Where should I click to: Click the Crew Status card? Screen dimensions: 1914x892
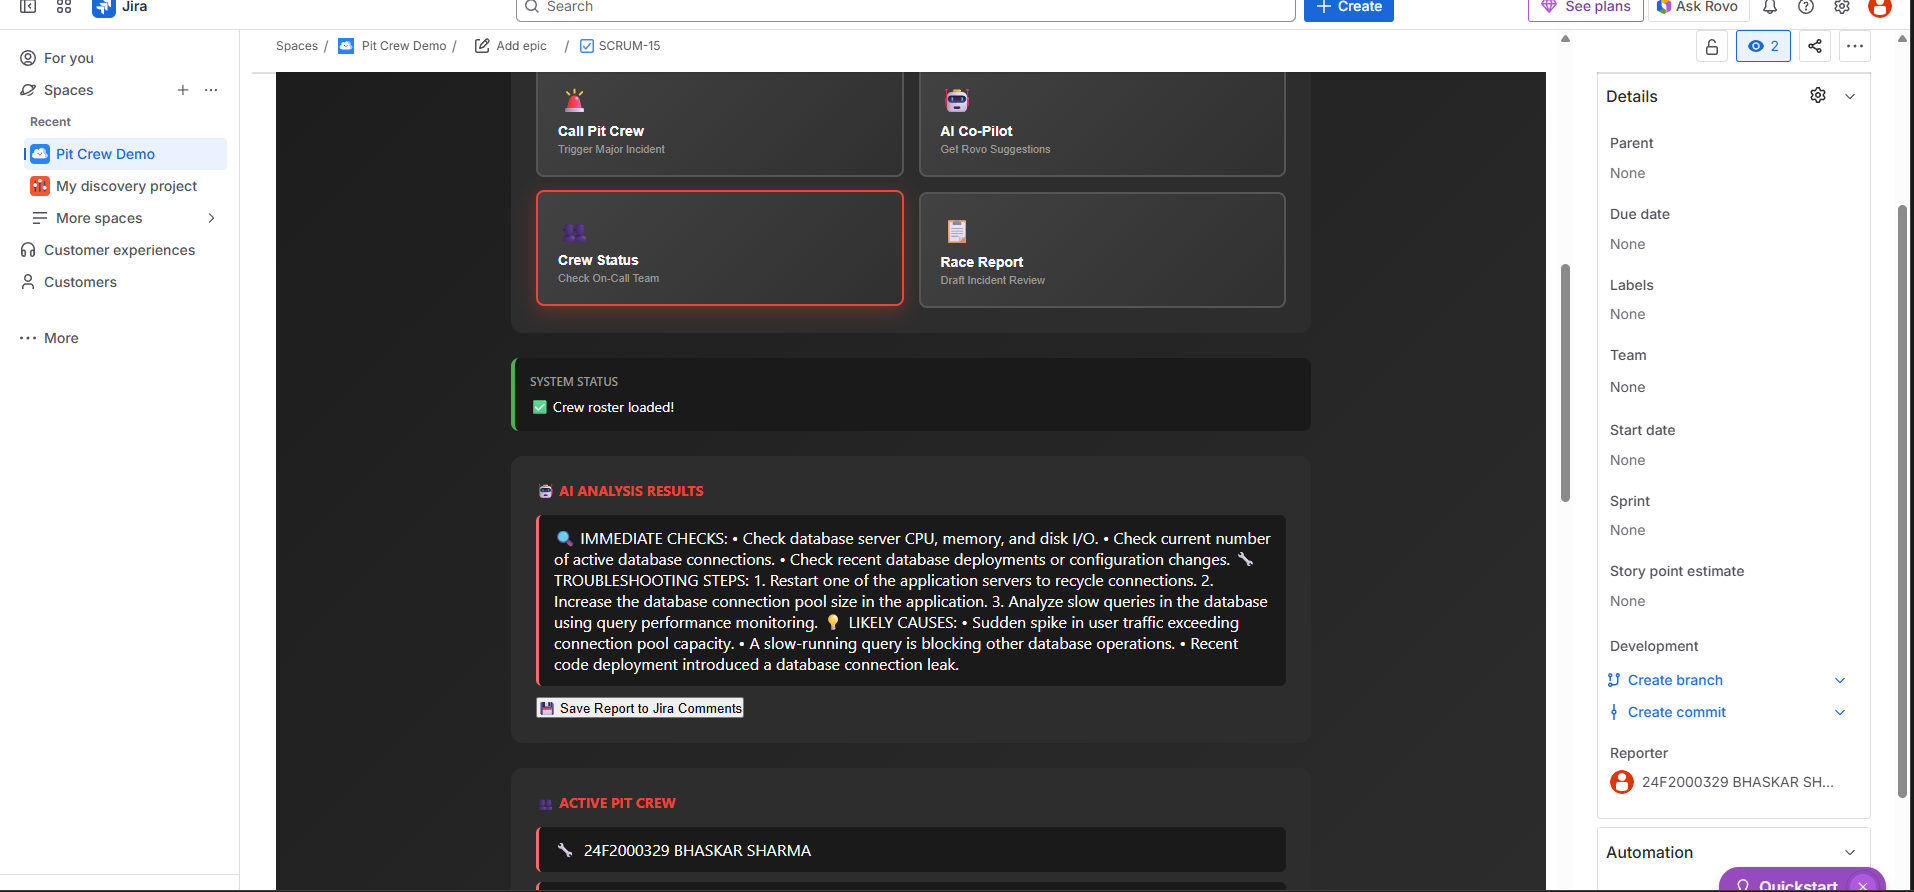pos(720,248)
